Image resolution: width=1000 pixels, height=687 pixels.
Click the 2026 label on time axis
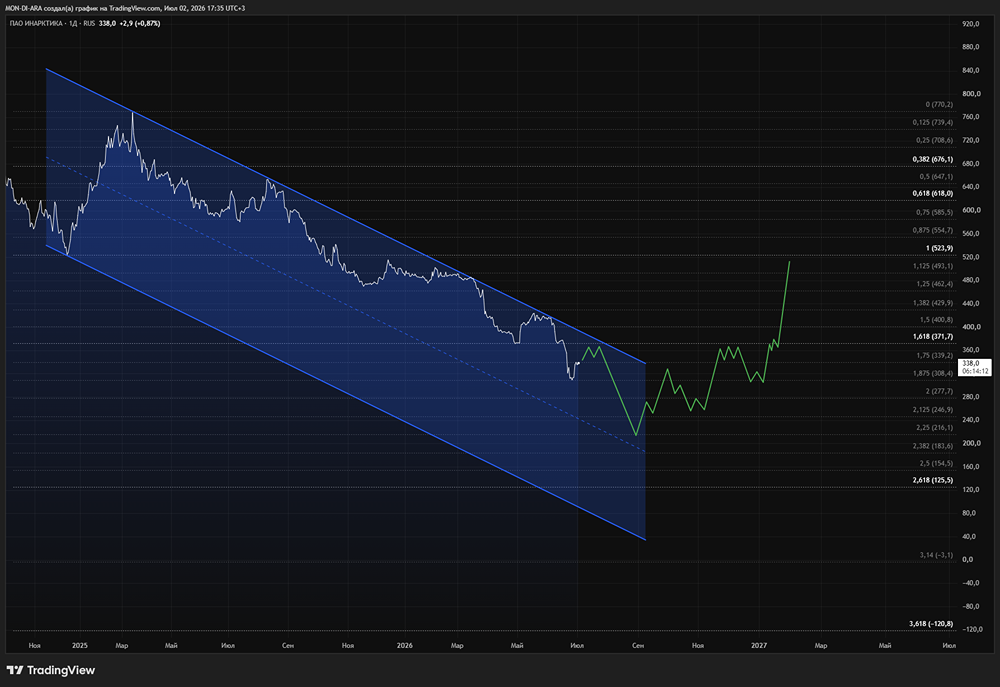[404, 646]
